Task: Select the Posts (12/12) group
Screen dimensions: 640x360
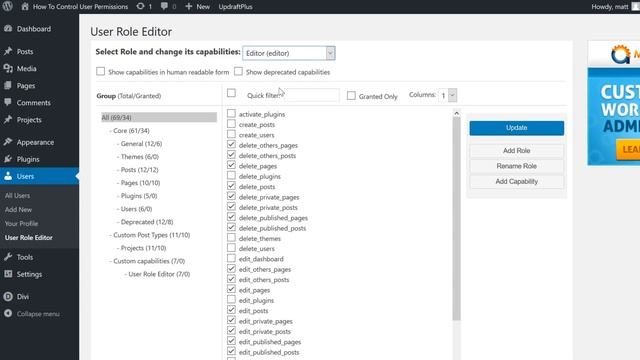Action: click(x=139, y=170)
